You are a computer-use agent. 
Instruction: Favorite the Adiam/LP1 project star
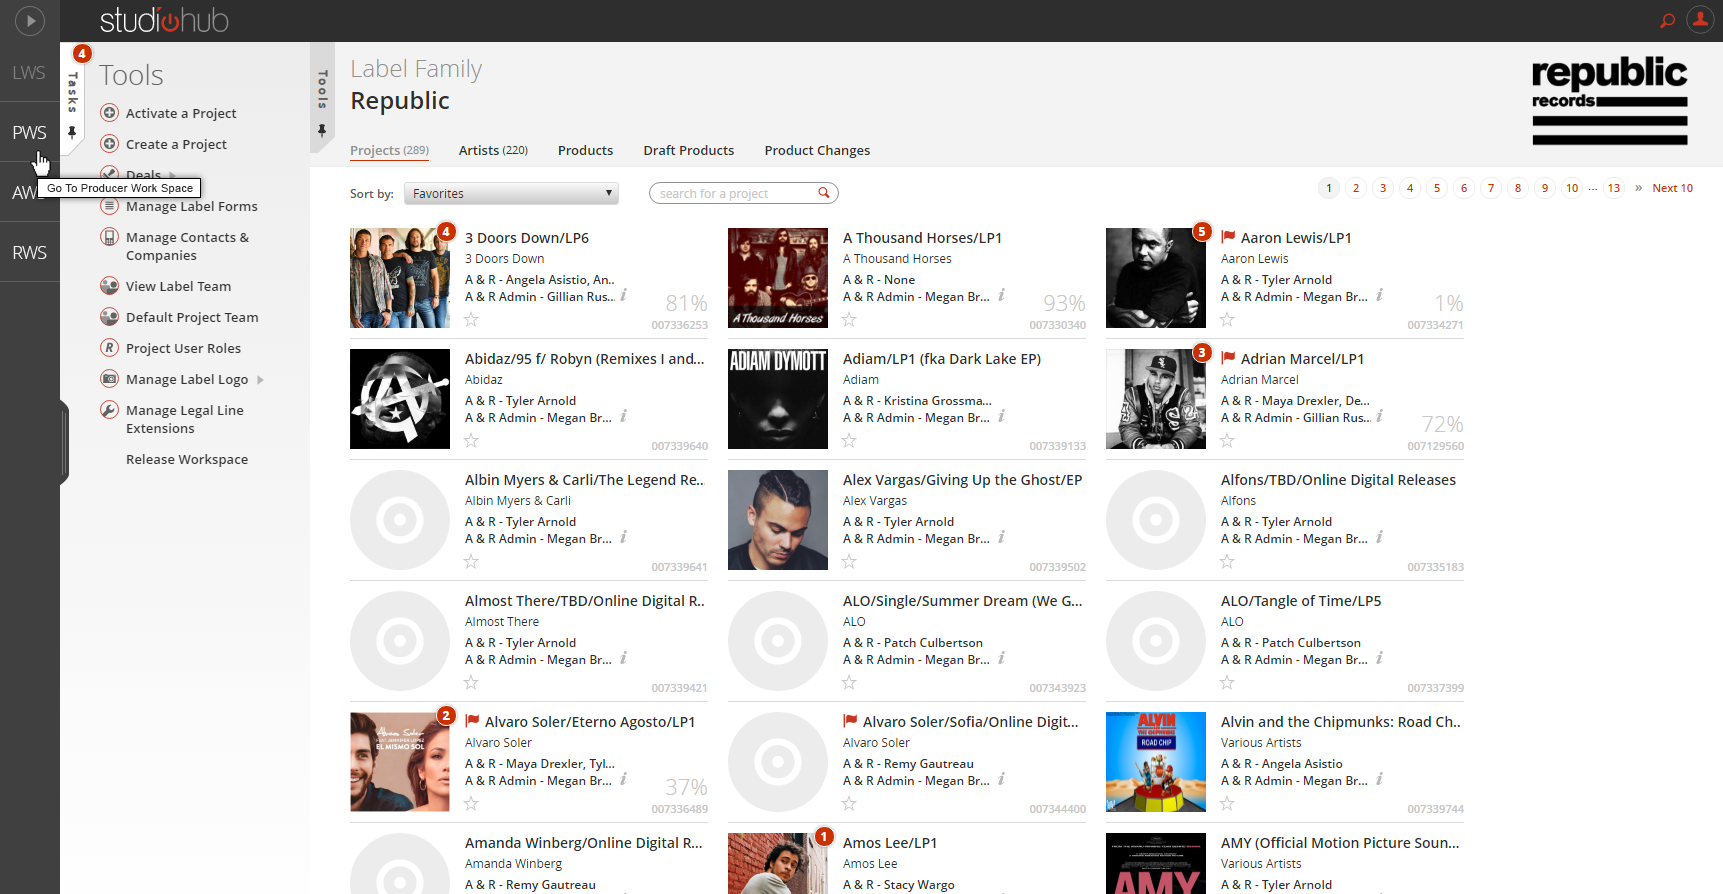click(x=849, y=441)
